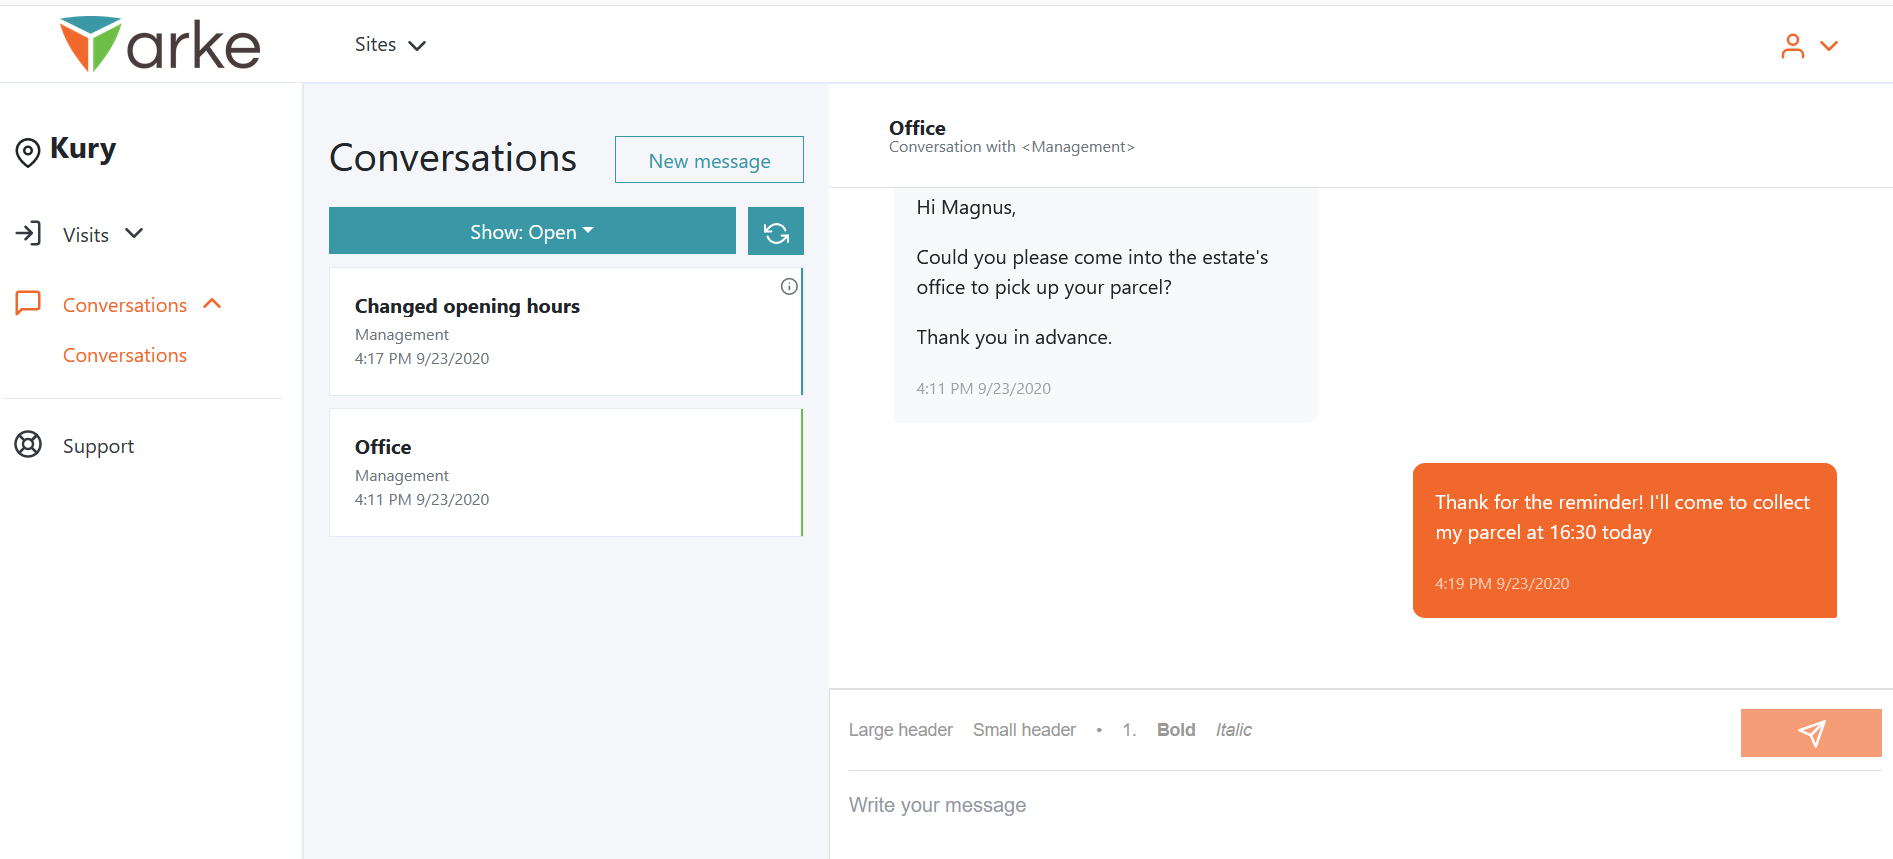Click the Support lifebuoy icon
Image resolution: width=1893 pixels, height=859 pixels.
[28, 444]
